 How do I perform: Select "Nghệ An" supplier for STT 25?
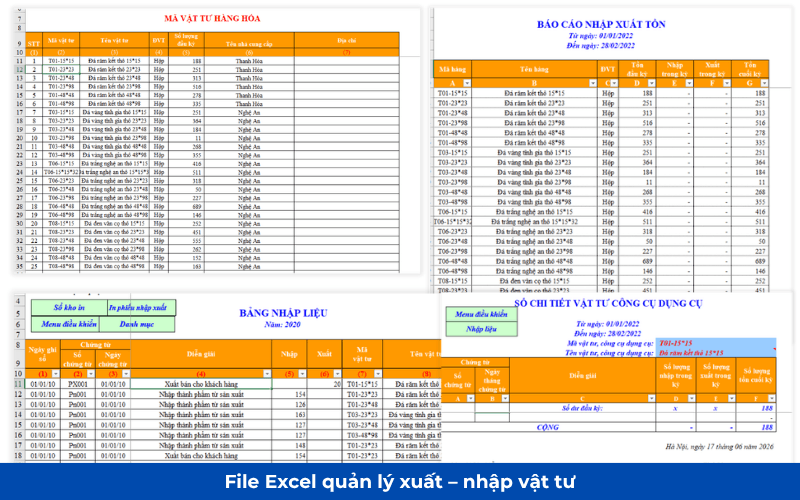coord(249,266)
